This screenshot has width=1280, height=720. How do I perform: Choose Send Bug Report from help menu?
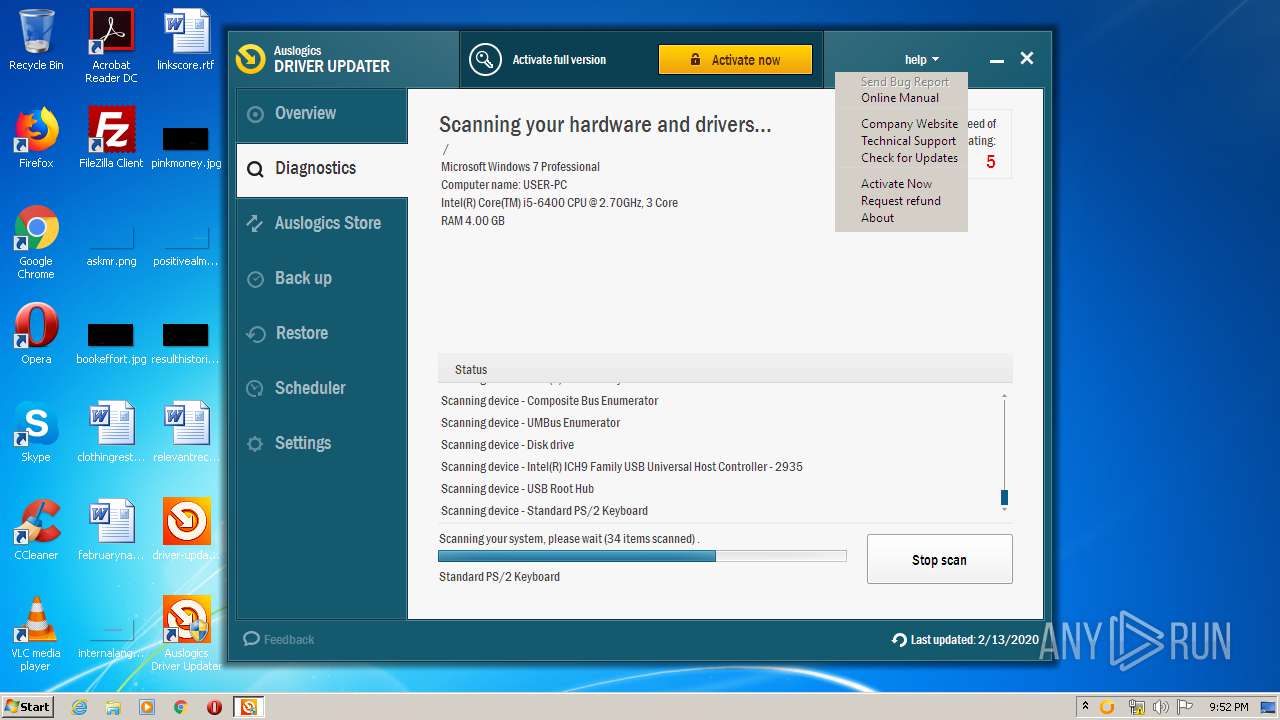pyautogui.click(x=905, y=82)
